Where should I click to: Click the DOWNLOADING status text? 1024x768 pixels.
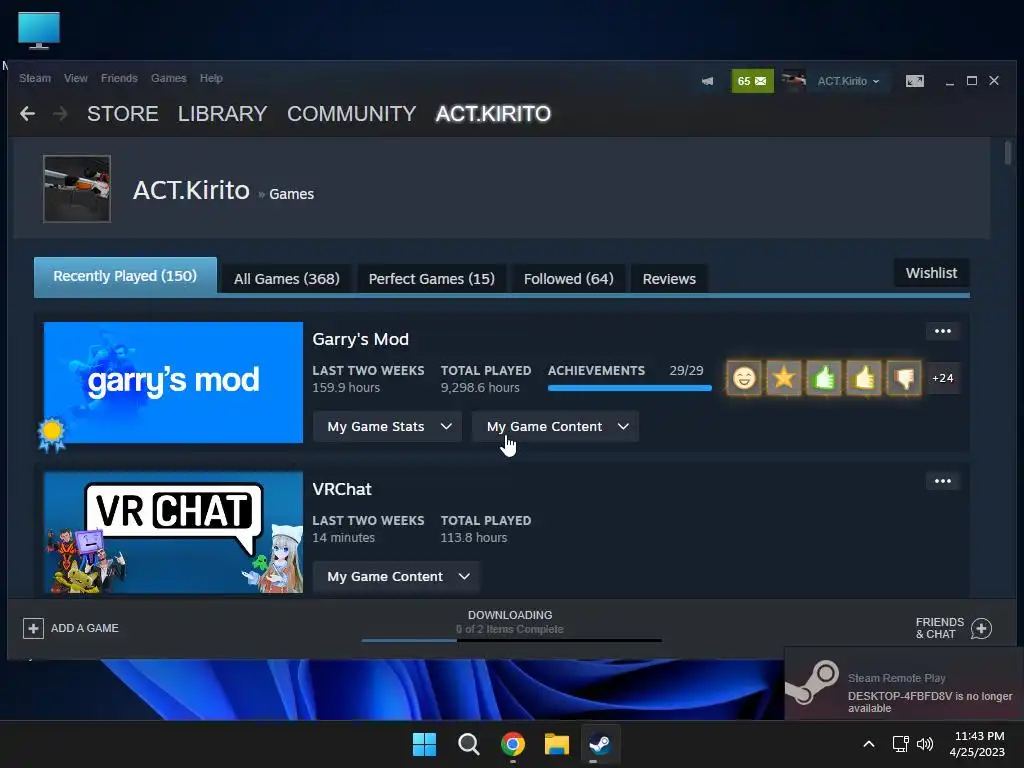pos(510,615)
